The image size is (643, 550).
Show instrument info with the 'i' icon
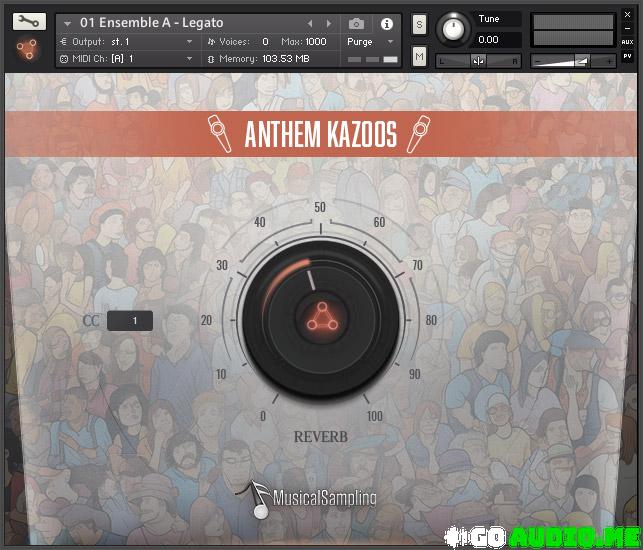[x=386, y=24]
